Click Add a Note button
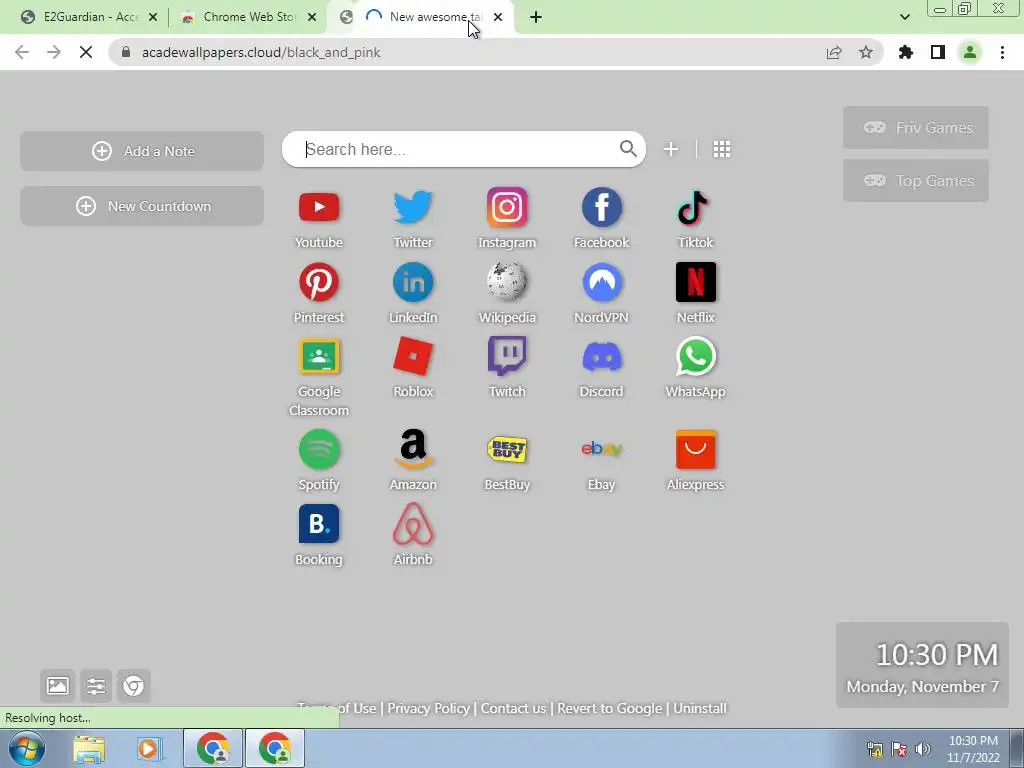Viewport: 1024px width, 768px height. pos(142,151)
